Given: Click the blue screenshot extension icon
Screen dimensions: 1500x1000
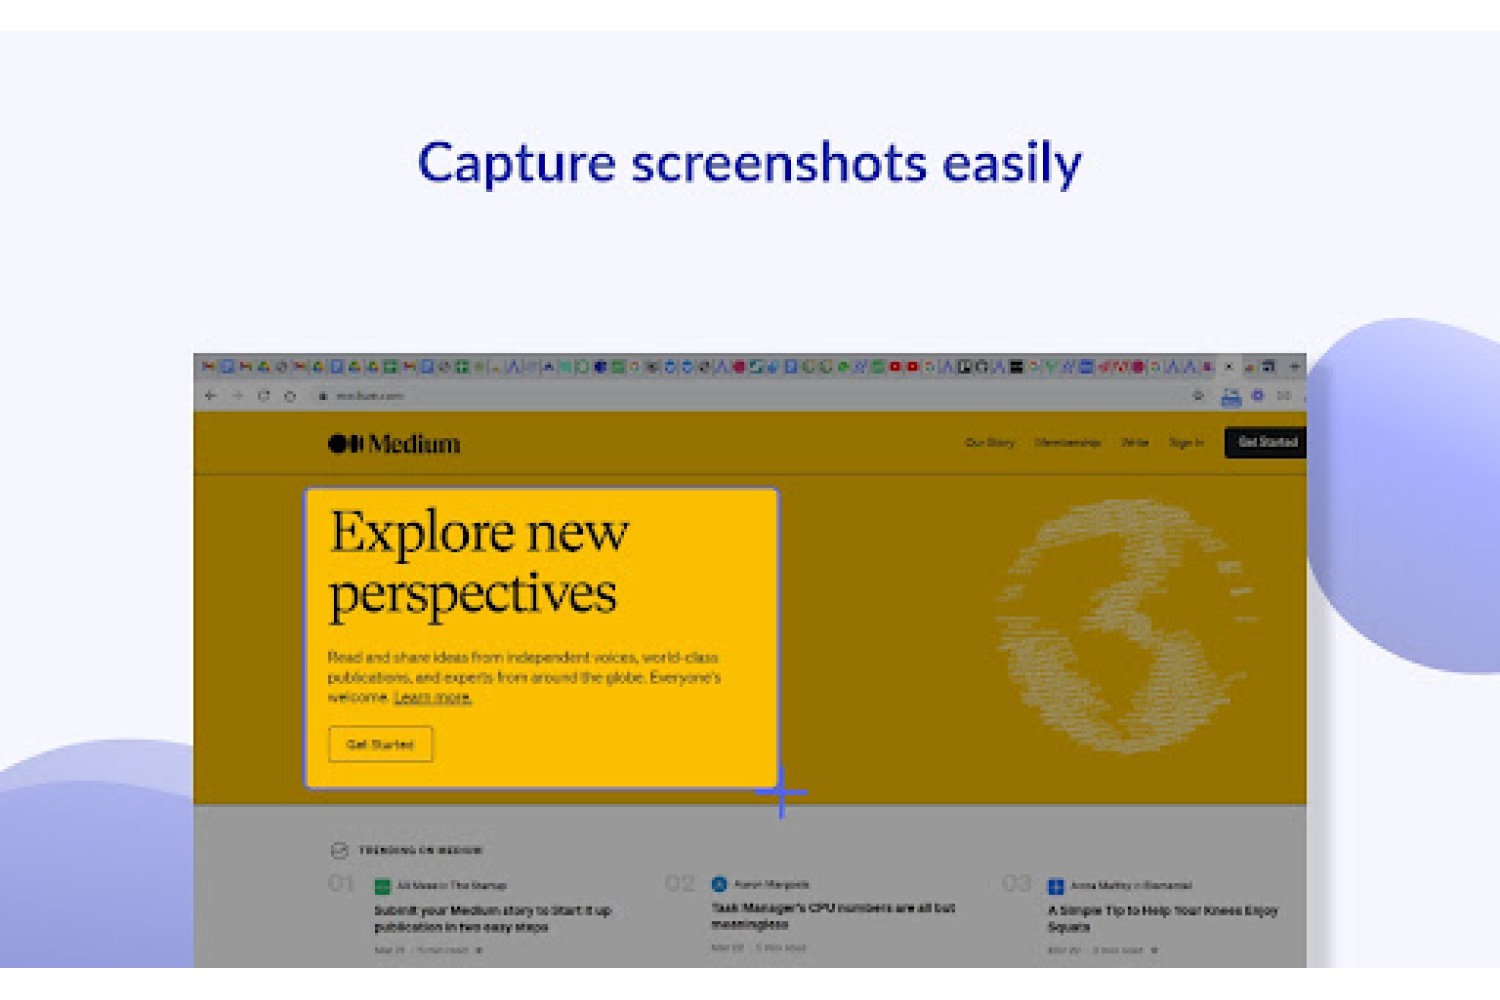Looking at the screenshot, I should (x=1231, y=397).
